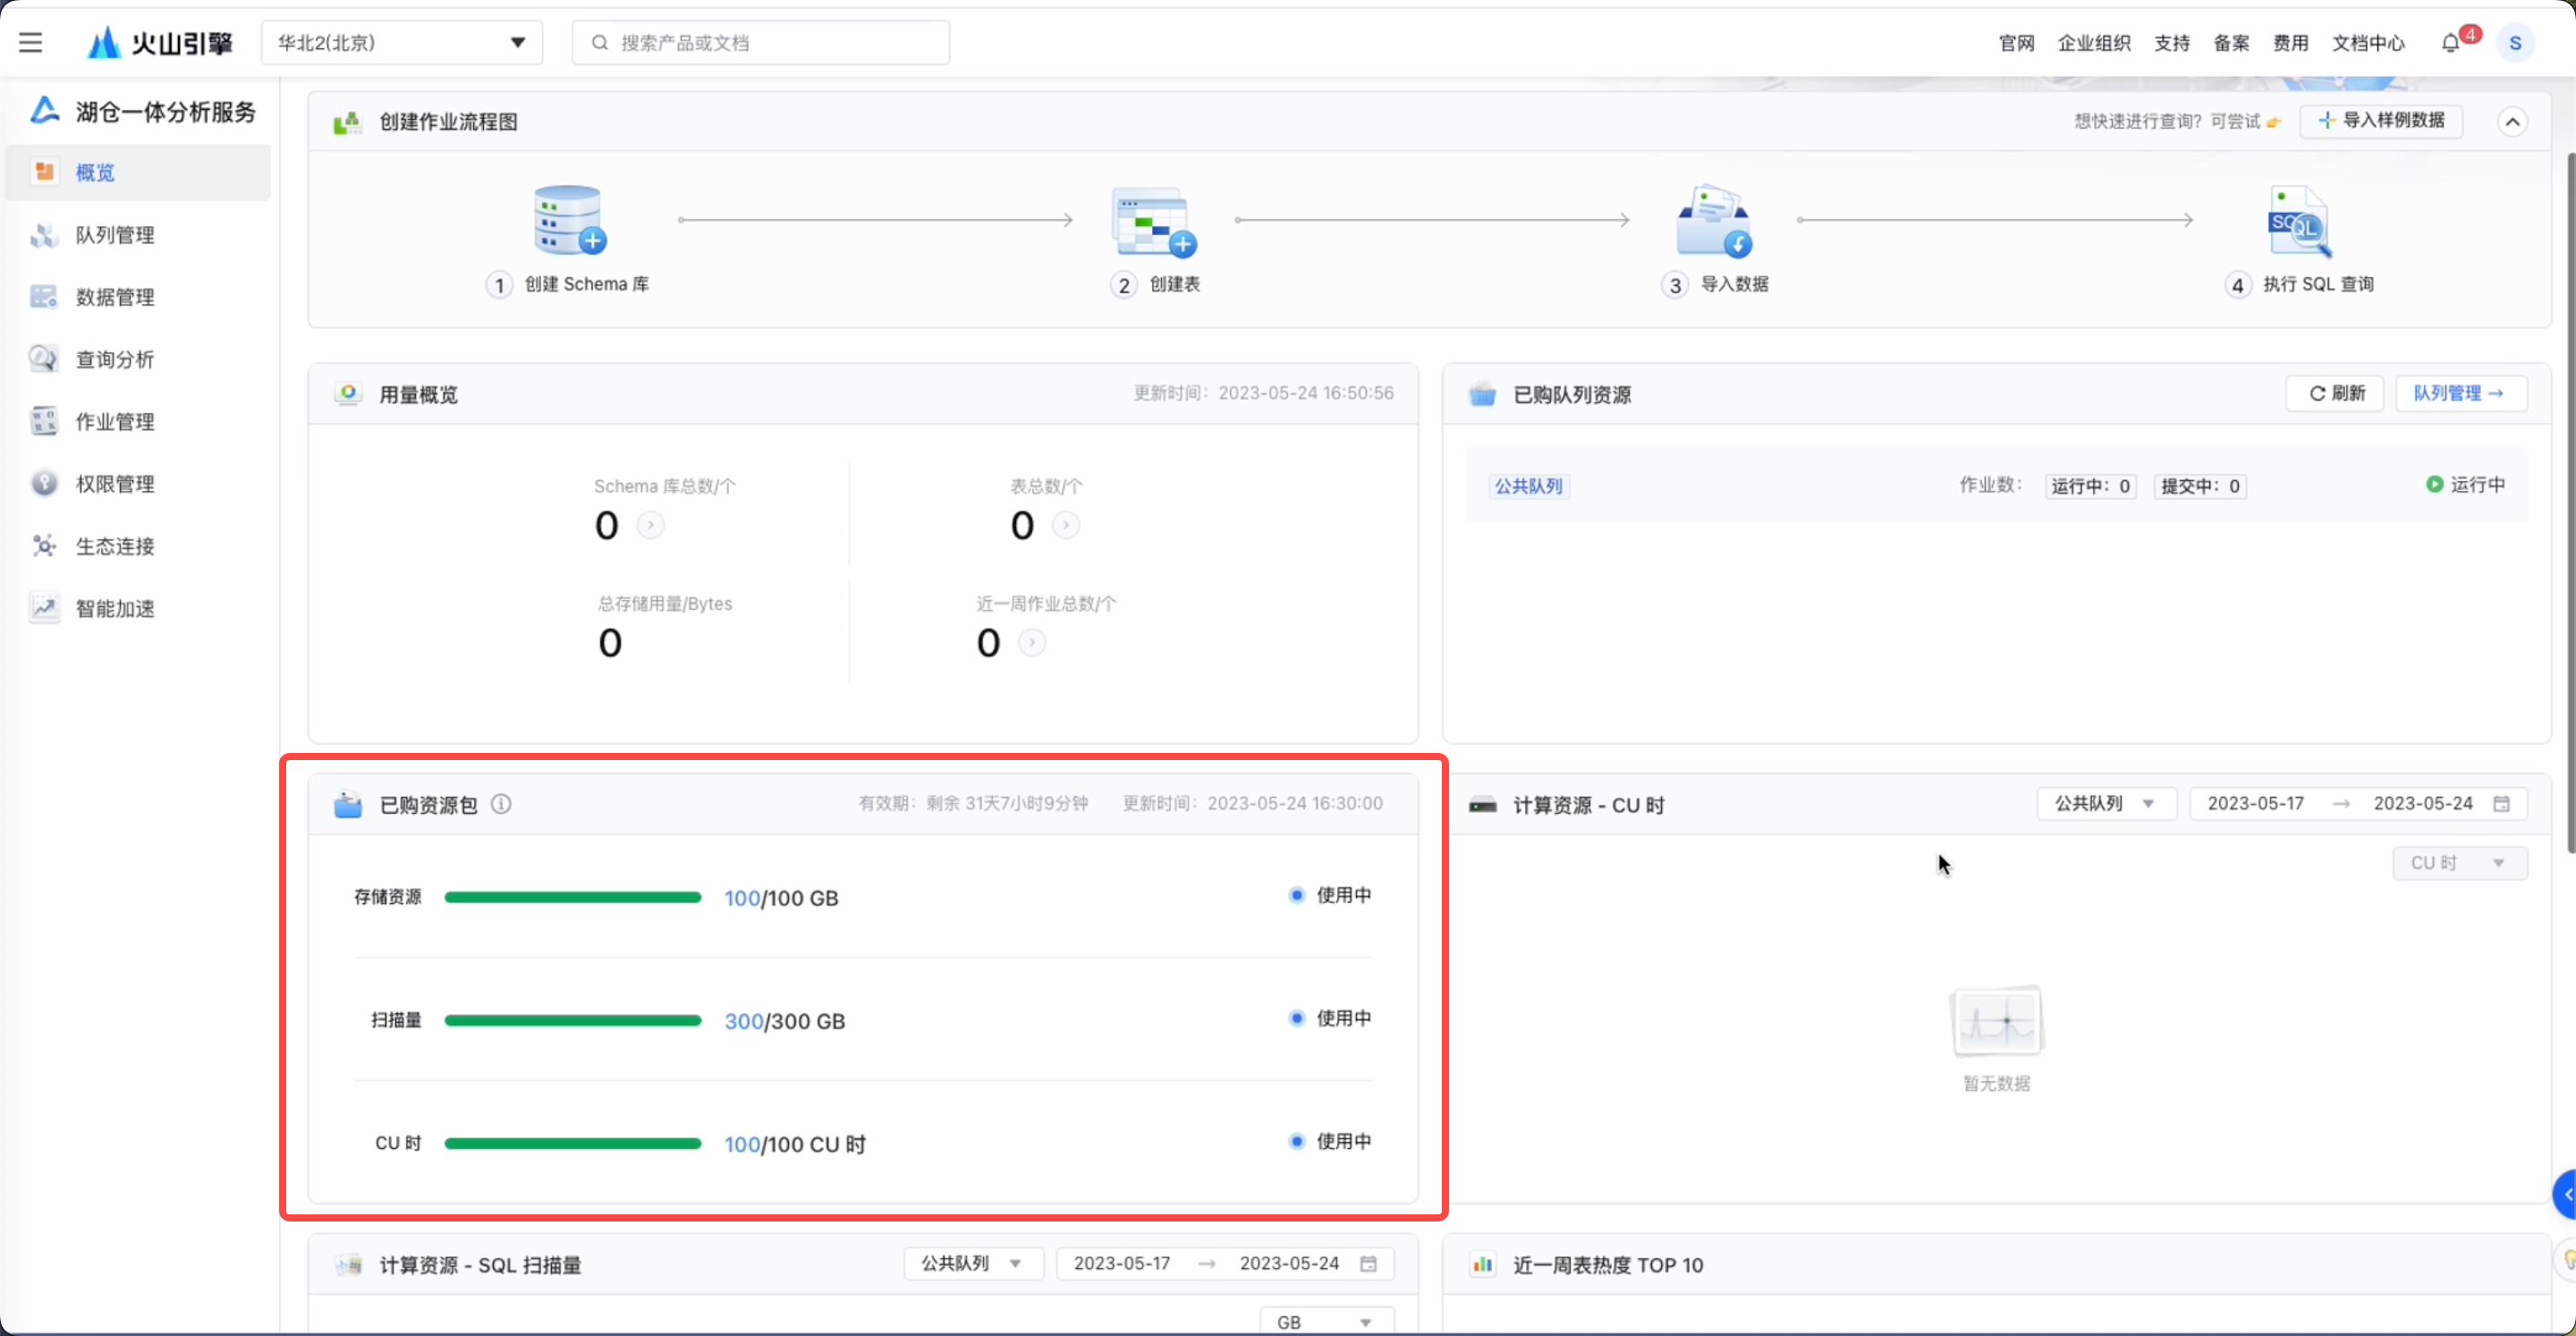The height and width of the screenshot is (1336, 2576).
Task: Go to 查询分析 in the sidebar
Action: point(115,359)
